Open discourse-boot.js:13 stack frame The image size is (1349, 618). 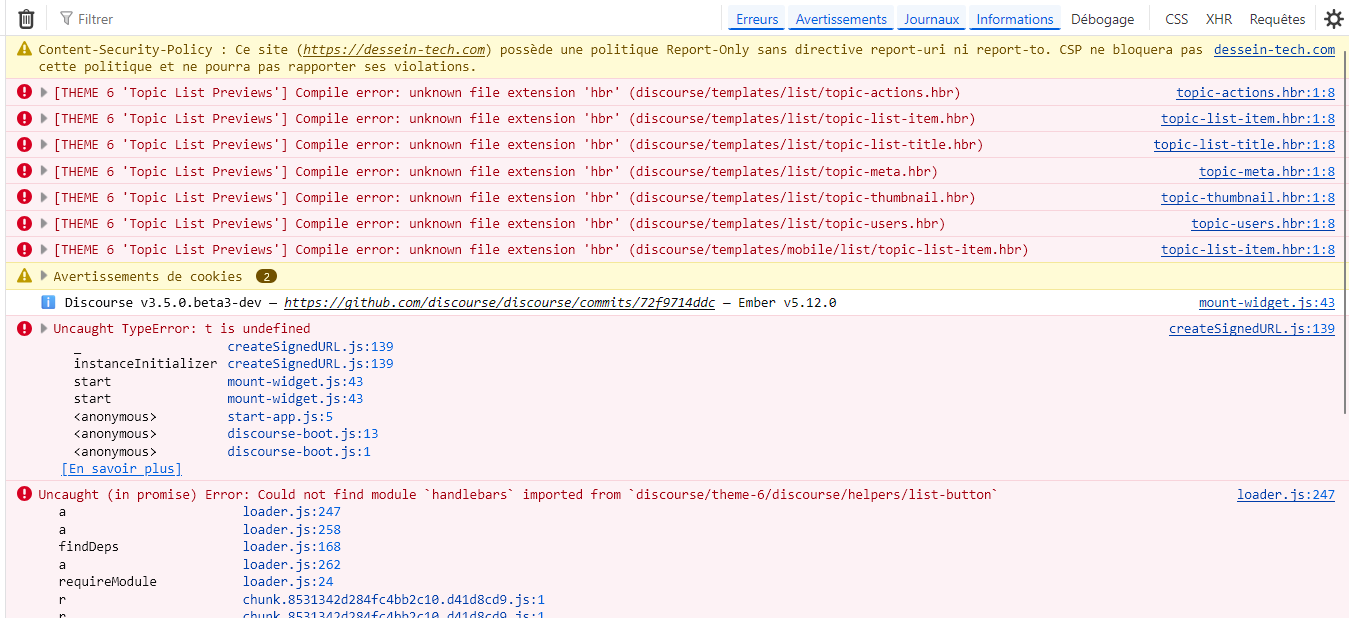[303, 434]
